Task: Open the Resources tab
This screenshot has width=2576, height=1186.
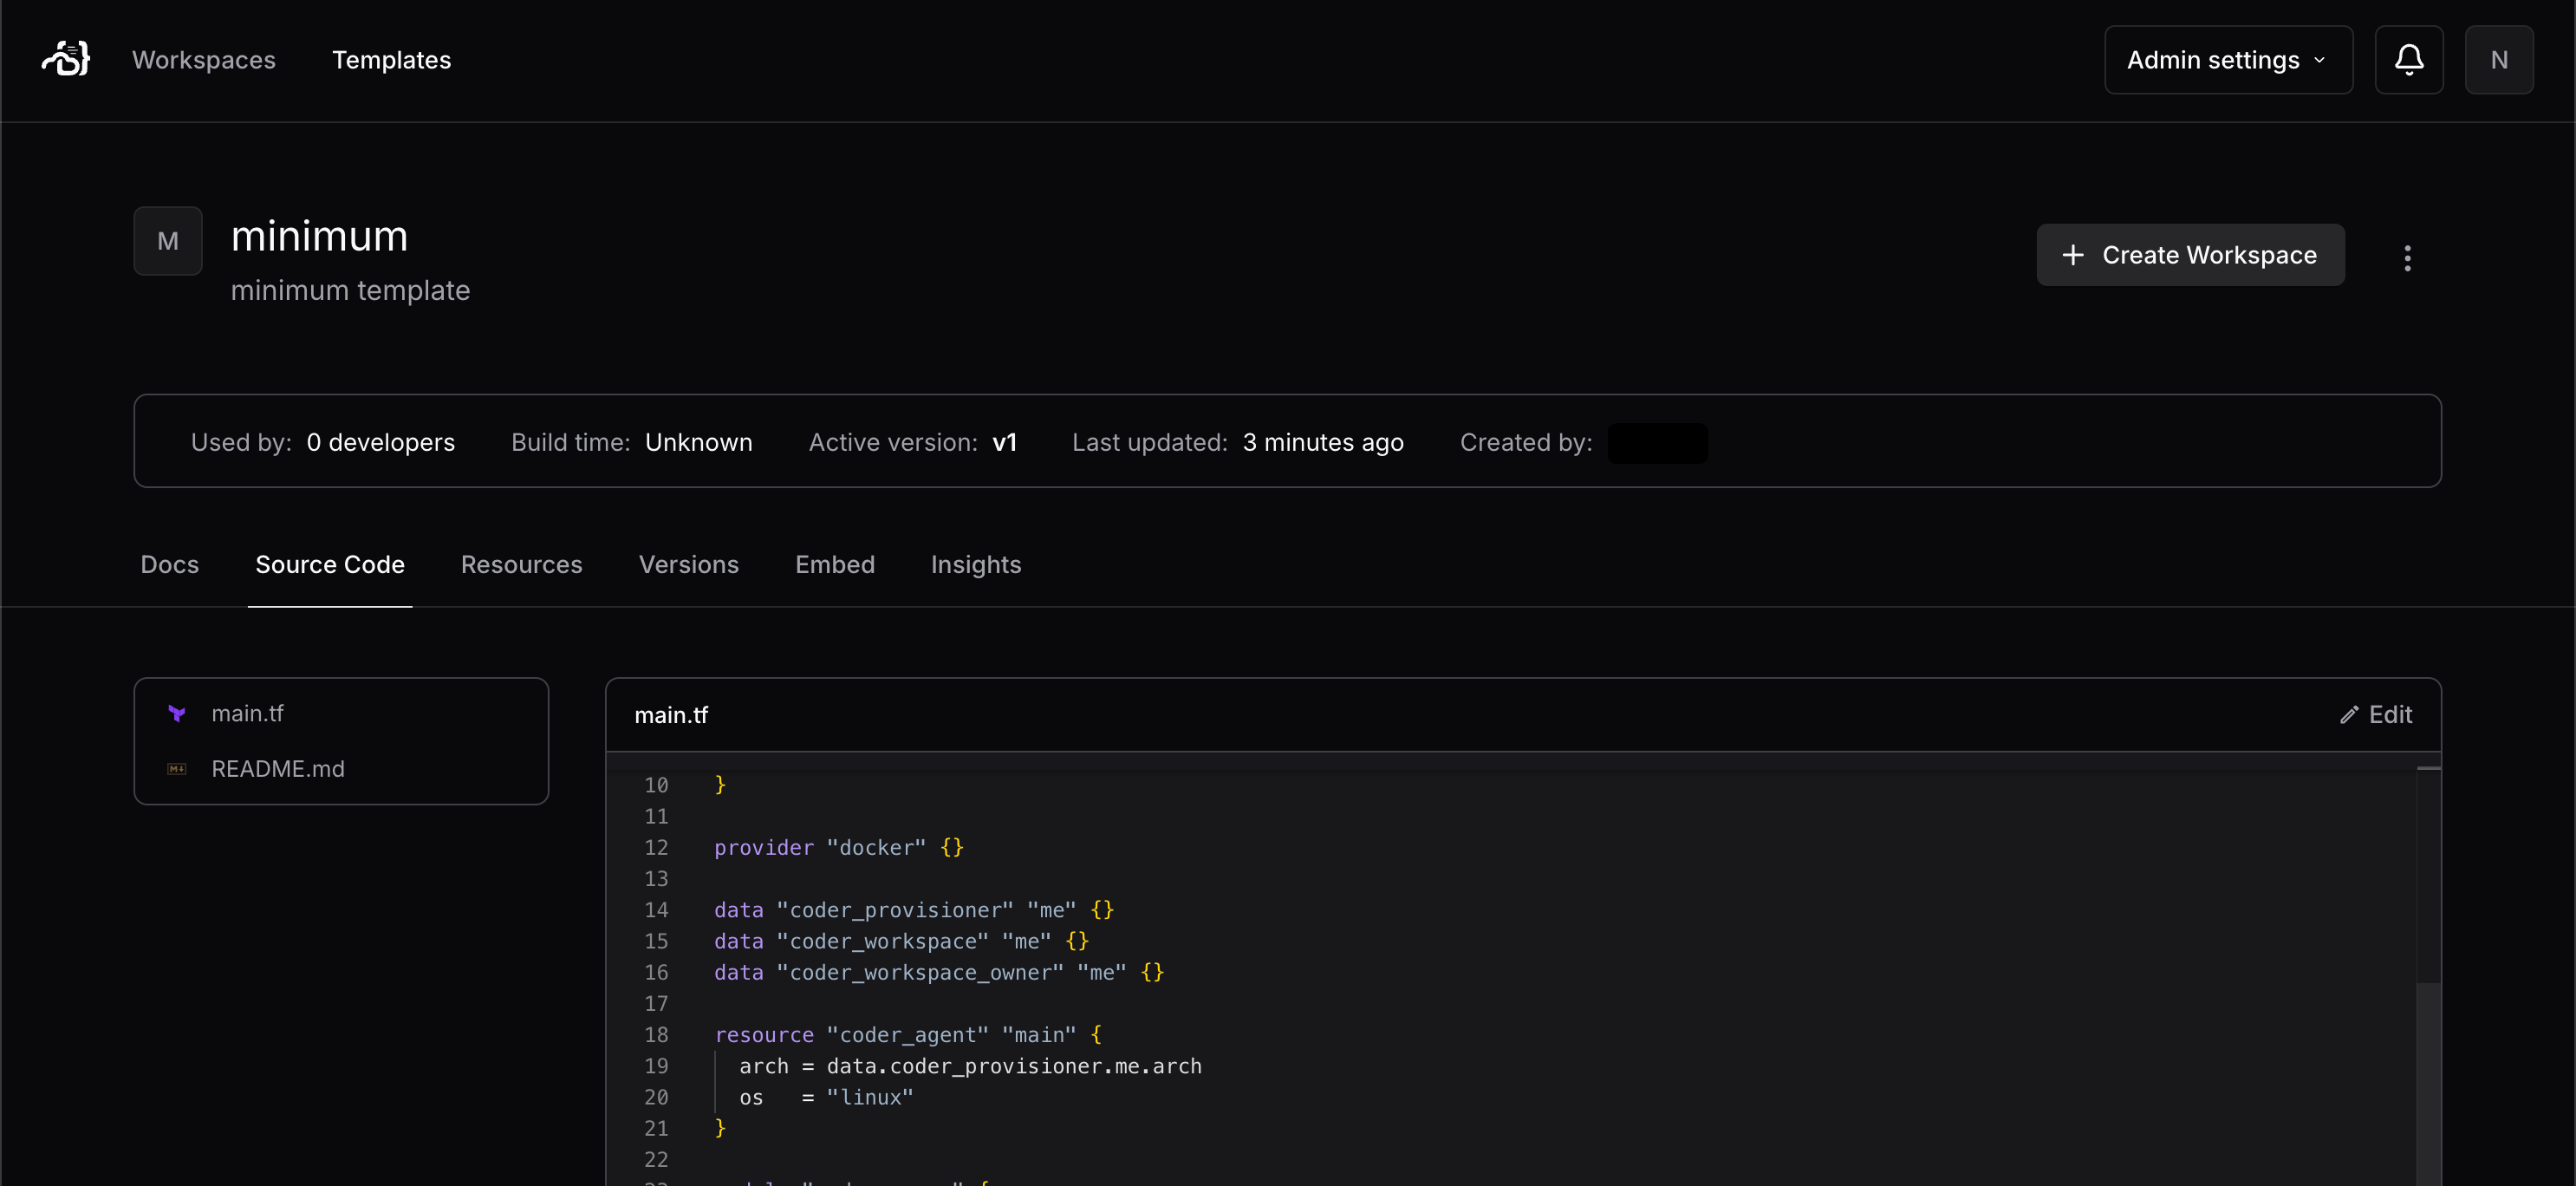Action: click(521, 565)
